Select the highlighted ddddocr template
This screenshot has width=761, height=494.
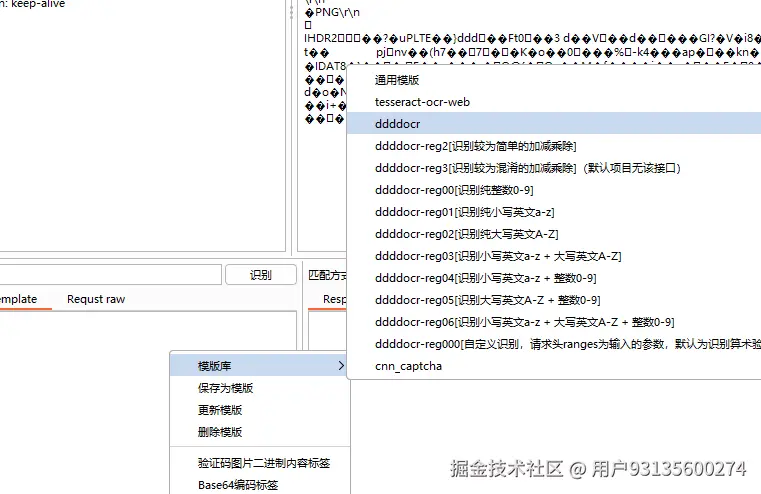pyautogui.click(x=554, y=124)
